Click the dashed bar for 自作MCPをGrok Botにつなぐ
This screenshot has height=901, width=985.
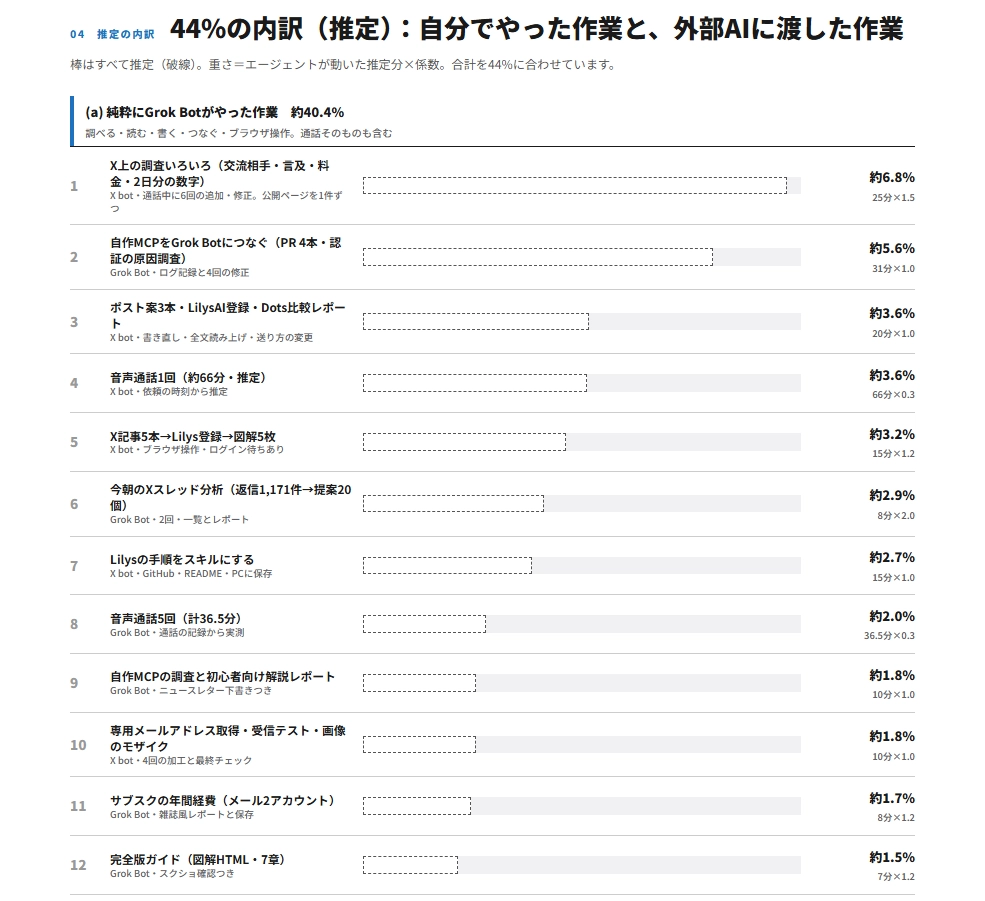[x=538, y=257]
